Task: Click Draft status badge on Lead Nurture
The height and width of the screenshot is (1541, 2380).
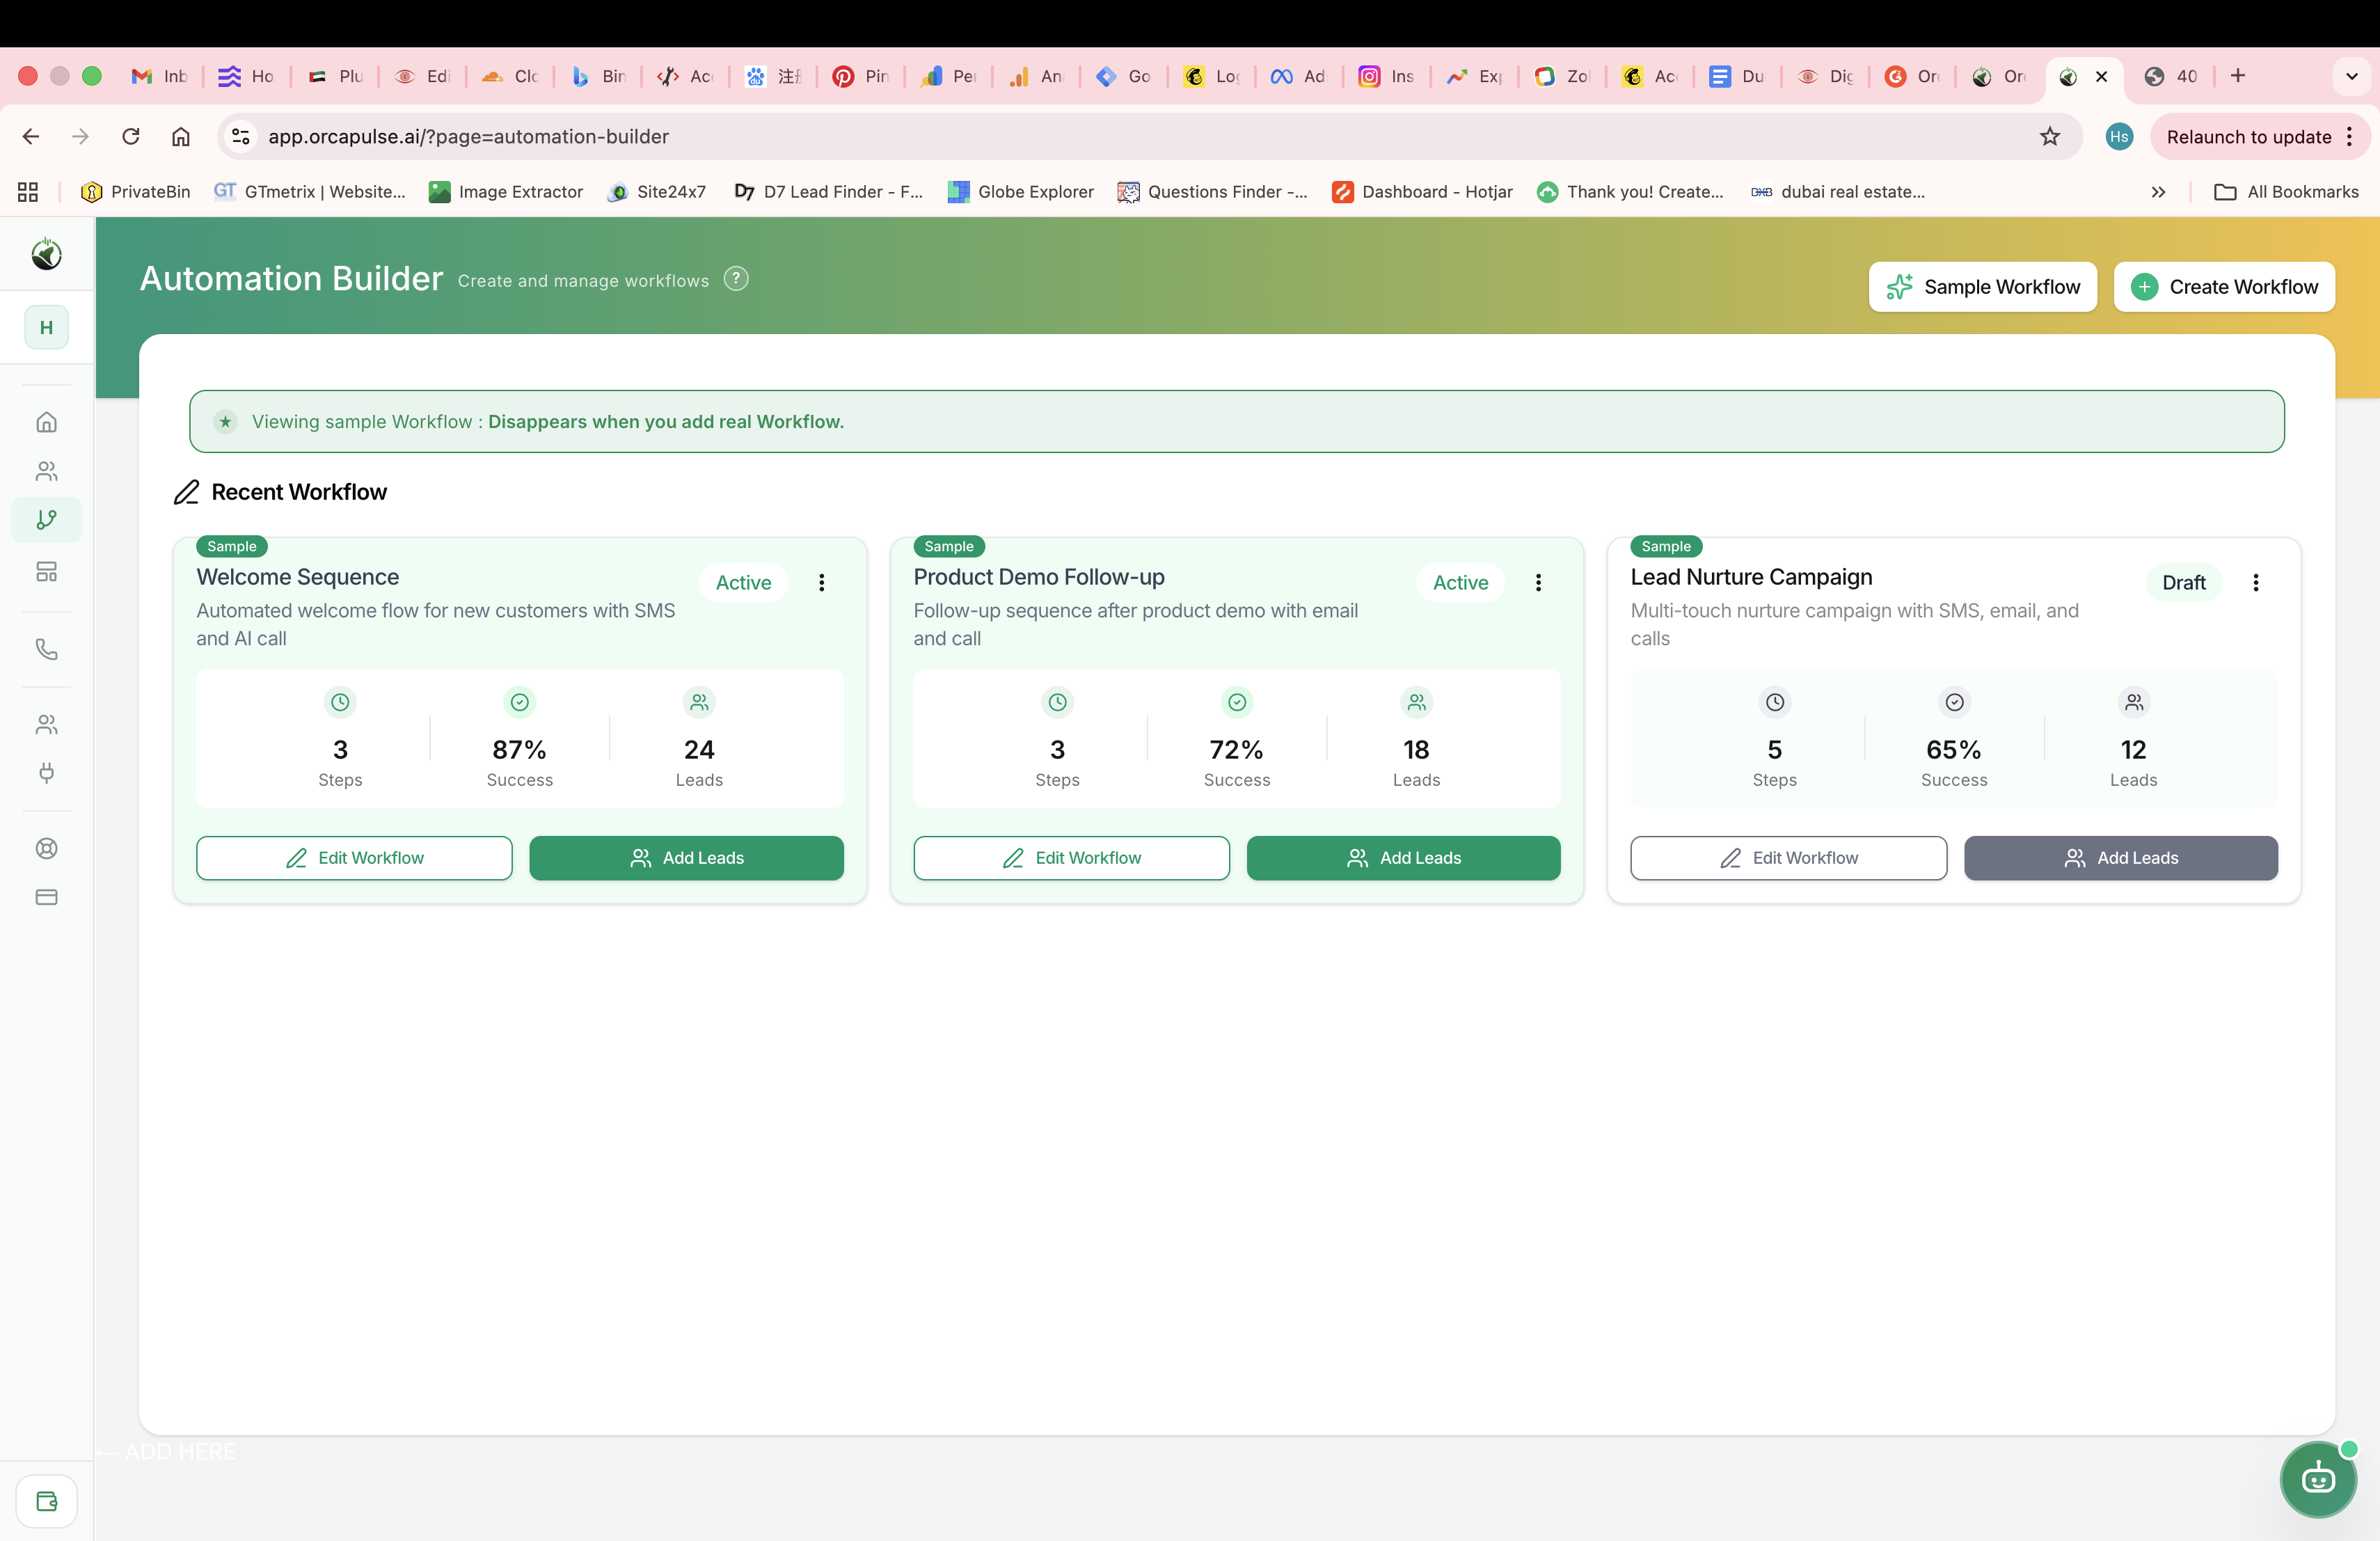Action: coord(2183,582)
